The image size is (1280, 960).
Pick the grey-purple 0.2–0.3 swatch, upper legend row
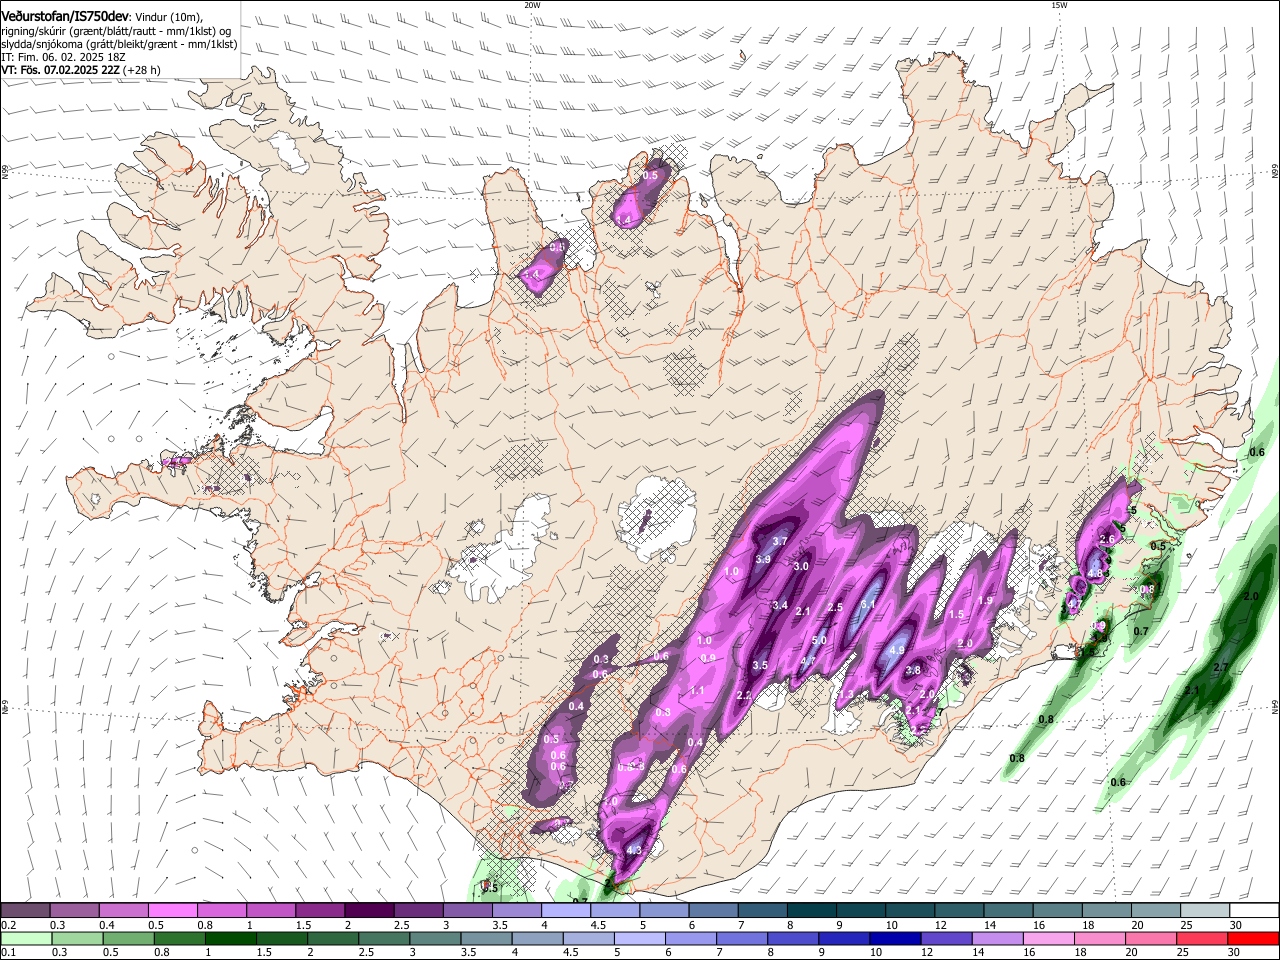(25, 910)
